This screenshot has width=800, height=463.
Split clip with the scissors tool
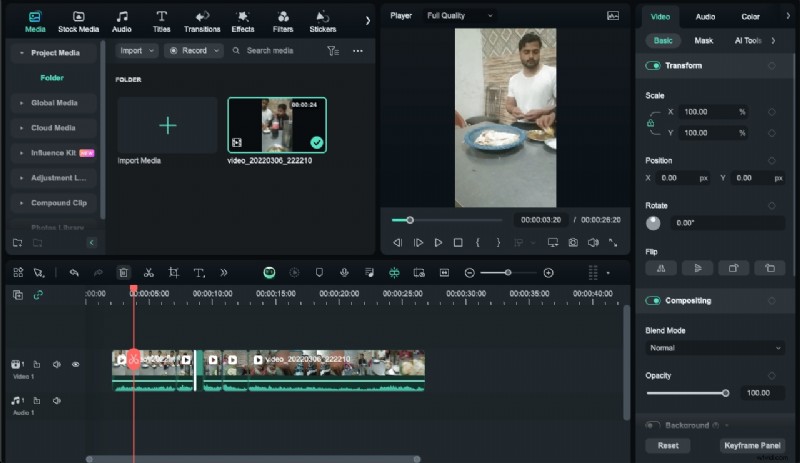pyautogui.click(x=148, y=273)
